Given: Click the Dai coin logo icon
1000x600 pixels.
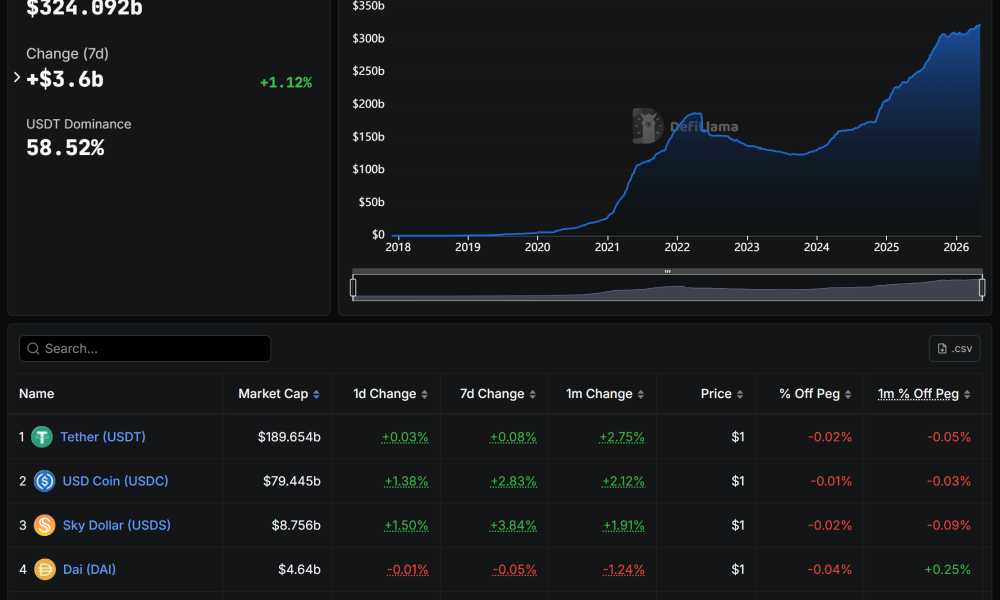Looking at the screenshot, I should [x=45, y=569].
